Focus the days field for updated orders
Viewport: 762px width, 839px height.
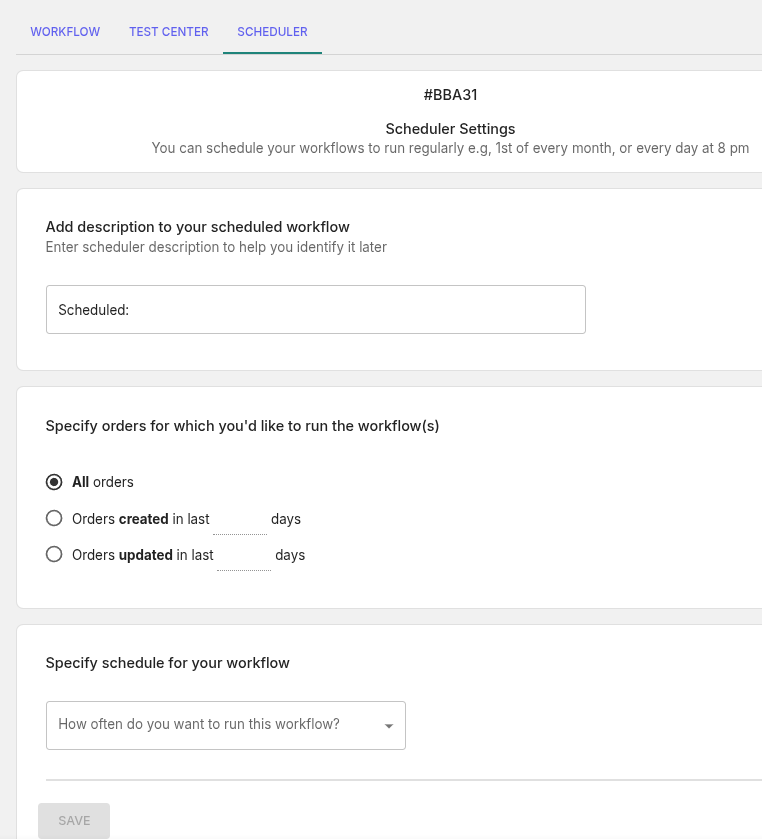click(x=243, y=556)
